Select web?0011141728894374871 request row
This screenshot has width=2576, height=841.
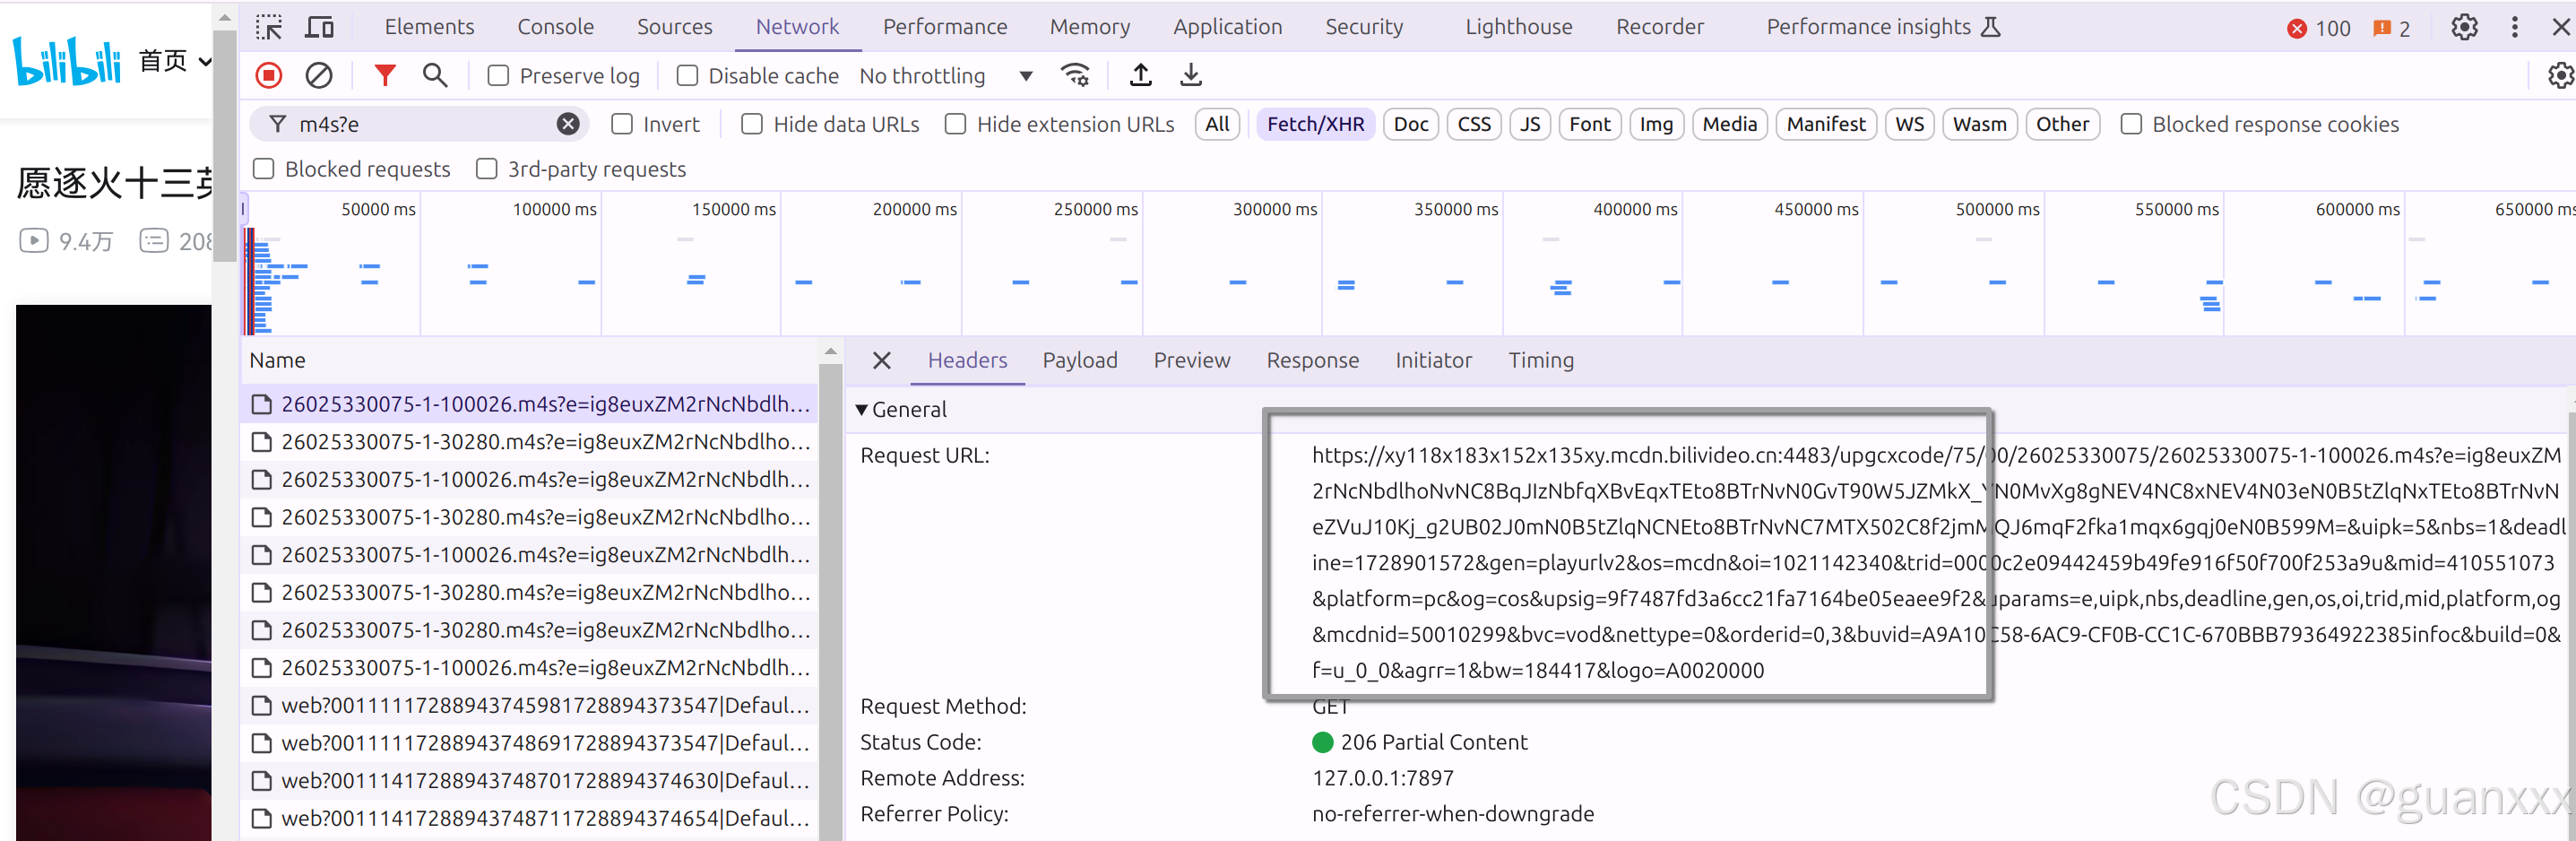coord(530,818)
